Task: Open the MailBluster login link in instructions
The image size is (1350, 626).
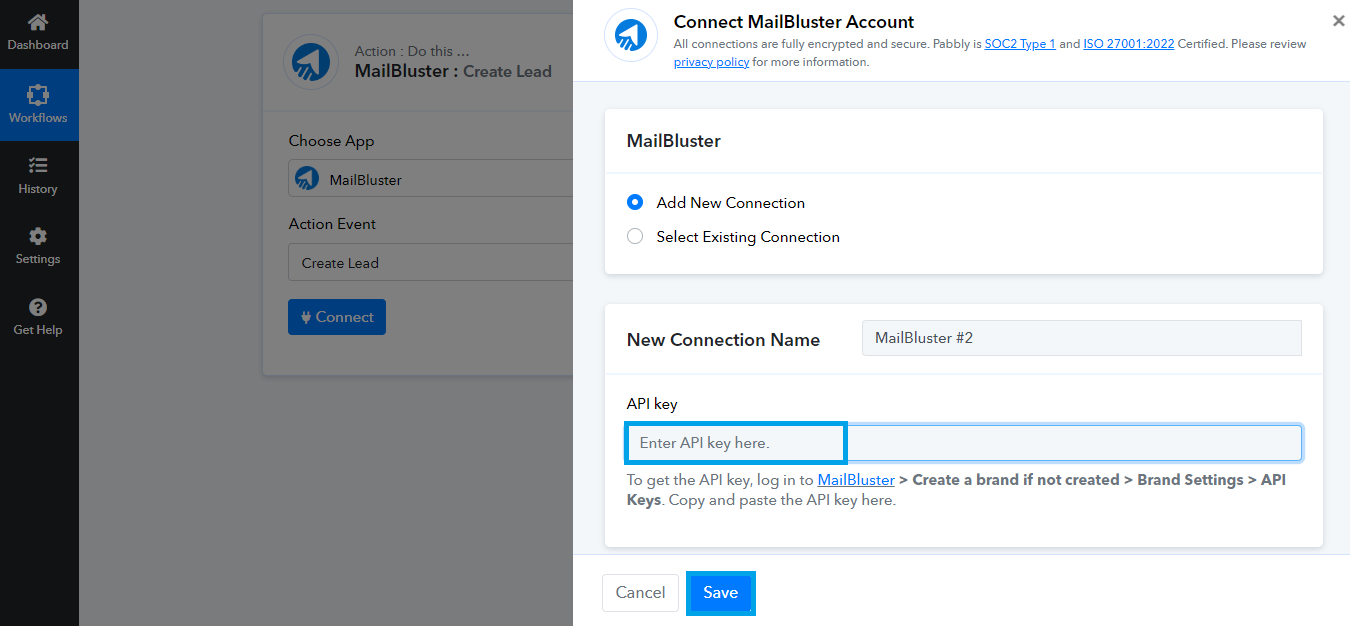Action: coord(856,480)
